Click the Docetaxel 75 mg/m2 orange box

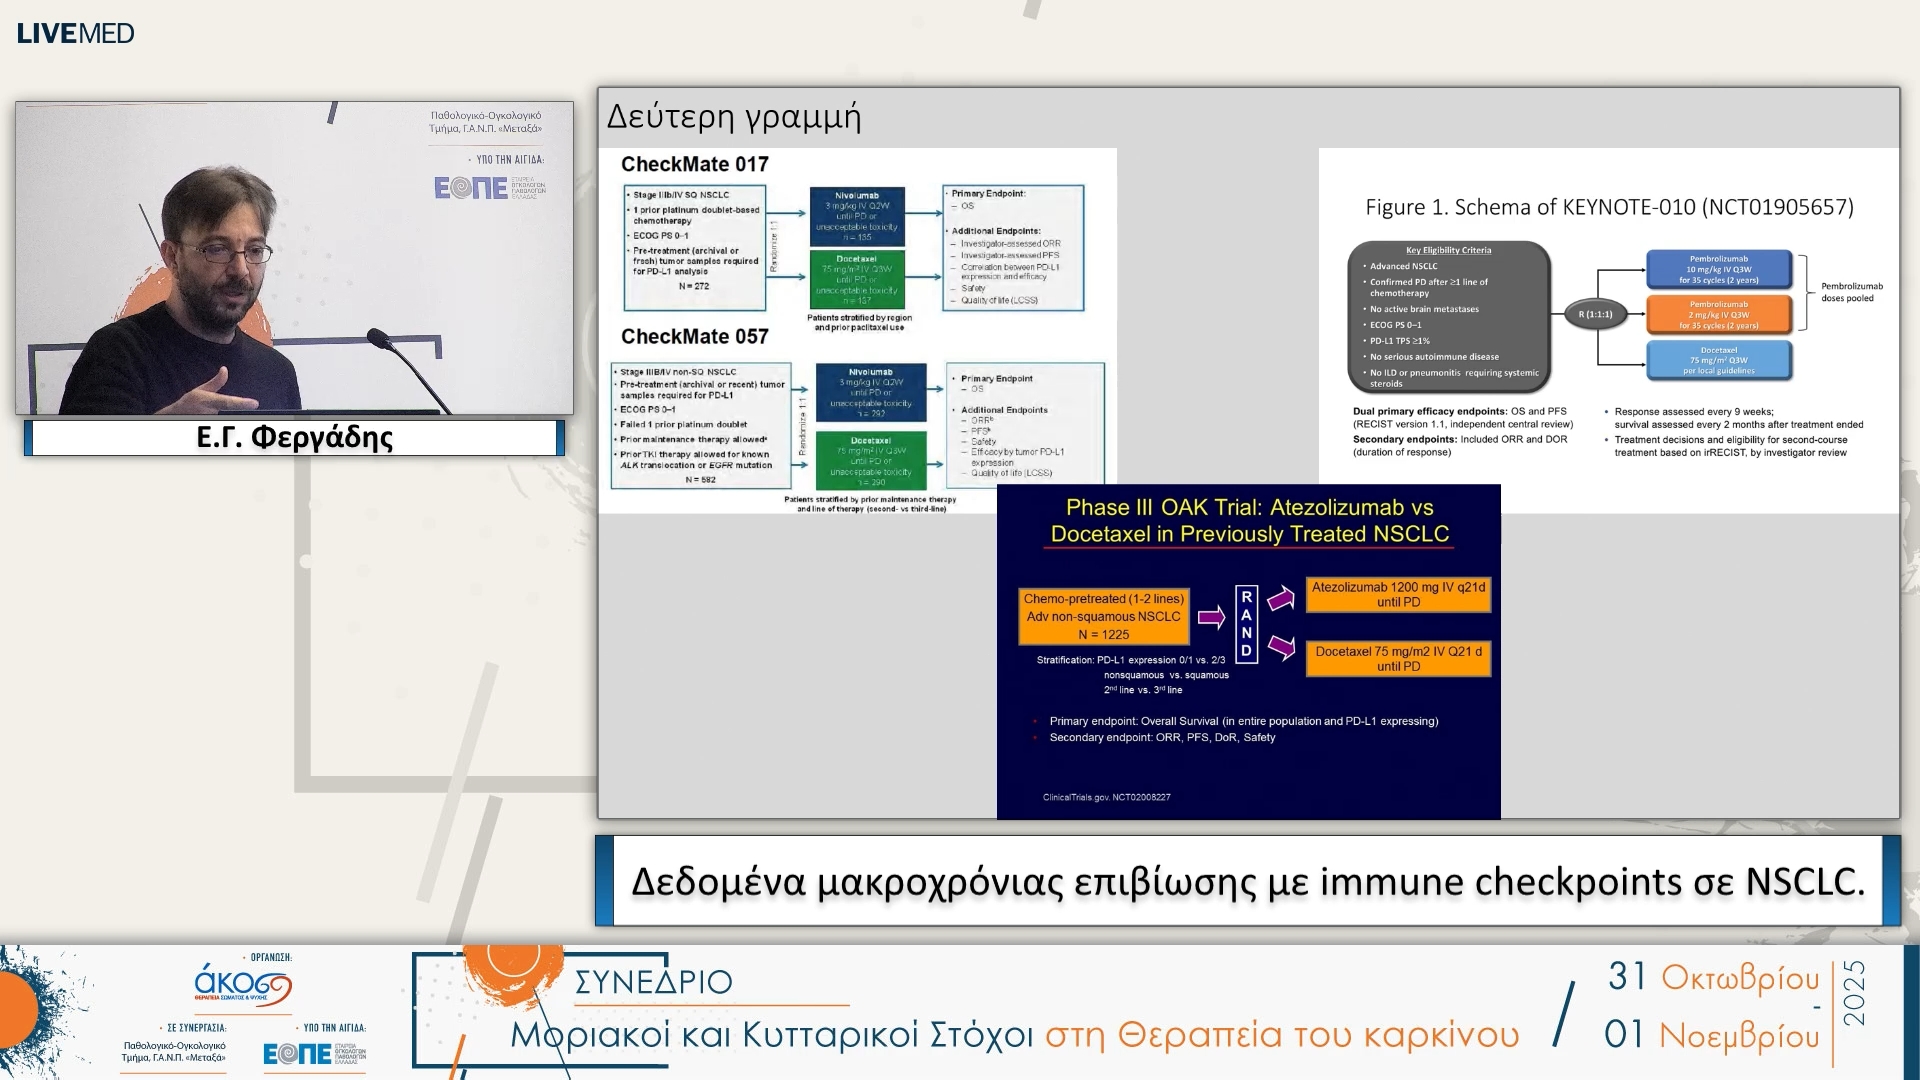coord(1397,658)
